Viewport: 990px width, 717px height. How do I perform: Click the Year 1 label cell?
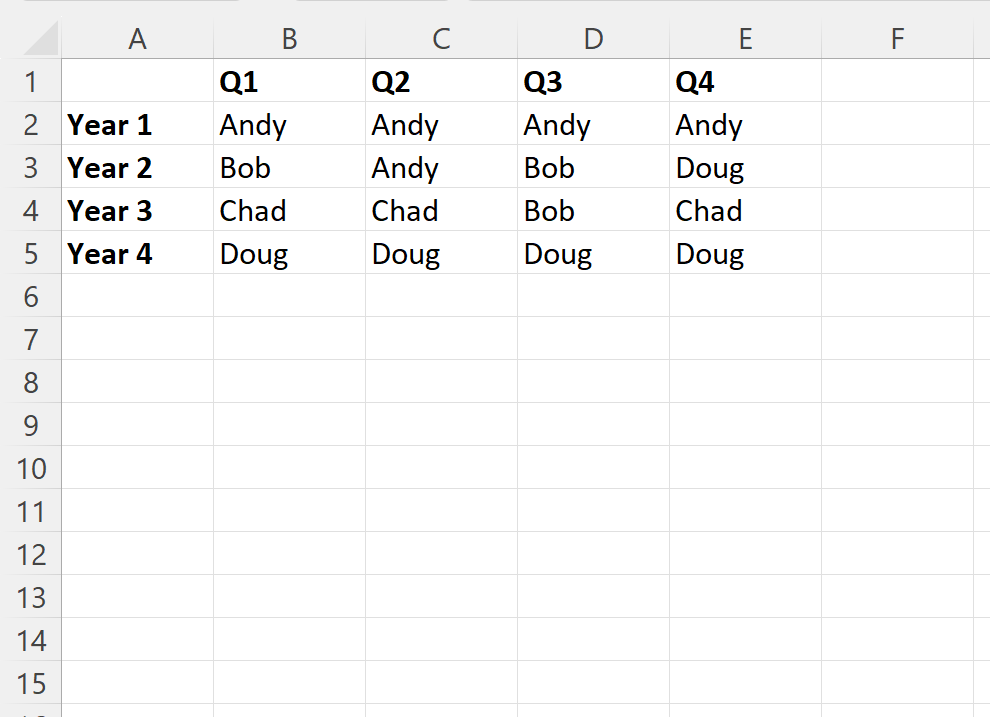pyautogui.click(x=137, y=125)
